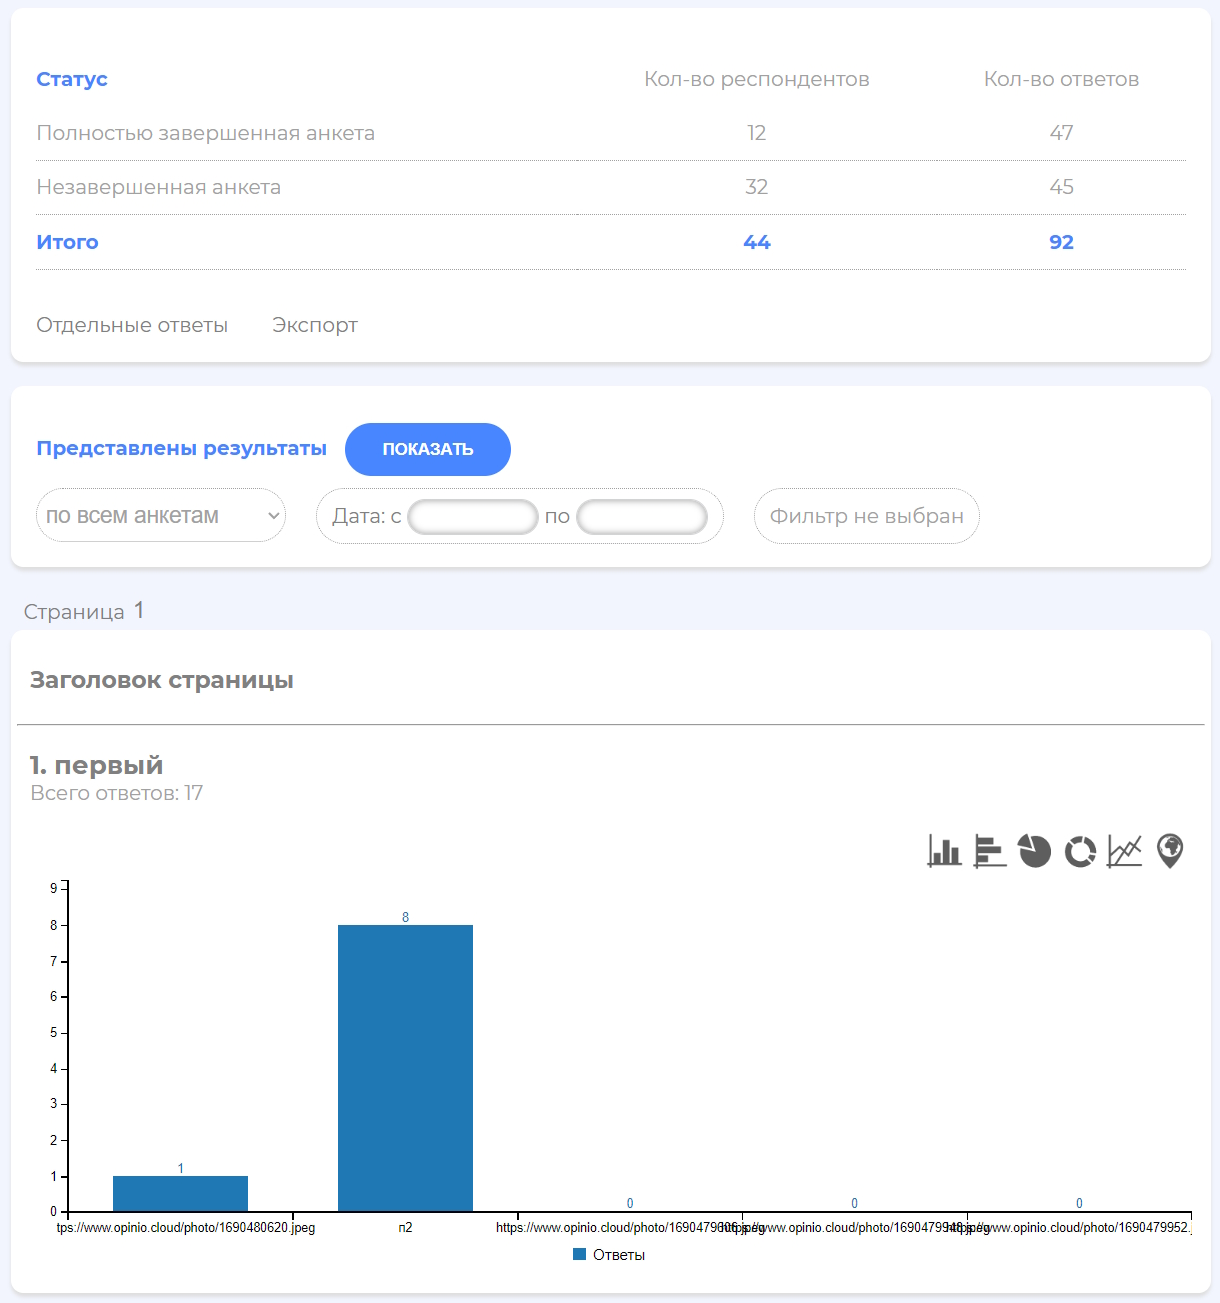Click total respondents value 44
1220x1303 pixels.
[757, 242]
